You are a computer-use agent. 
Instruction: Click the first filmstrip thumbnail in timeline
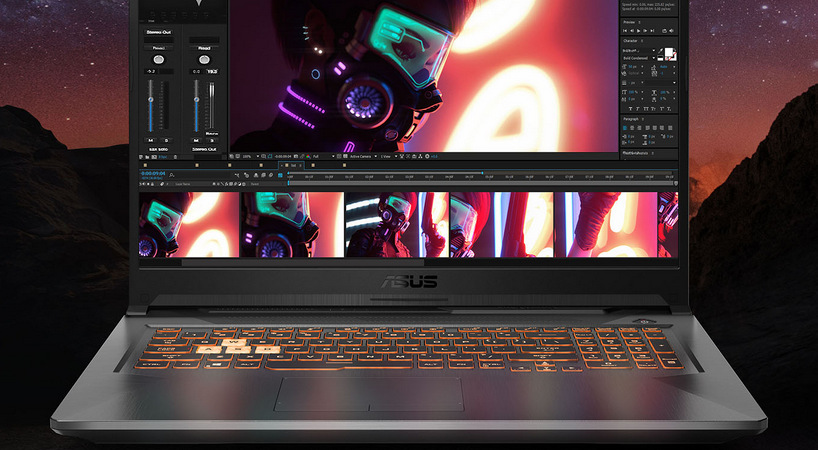coord(189,224)
